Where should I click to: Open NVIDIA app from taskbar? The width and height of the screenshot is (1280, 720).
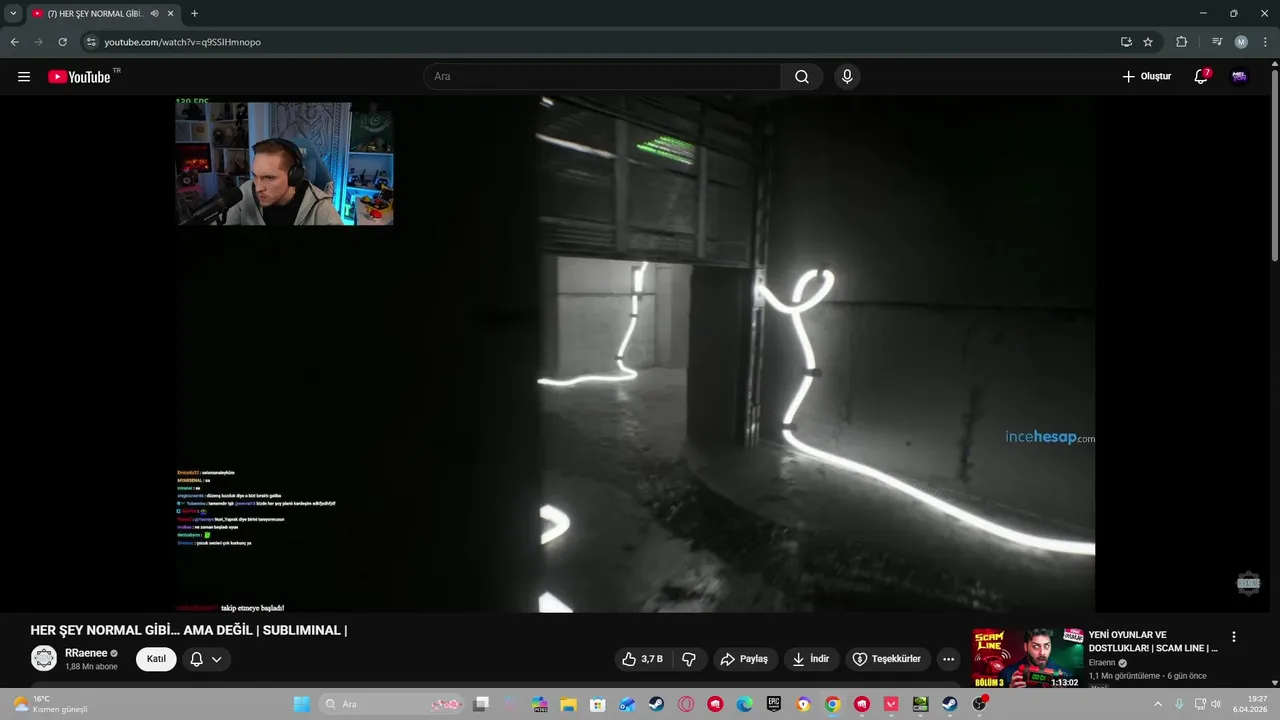(920, 704)
